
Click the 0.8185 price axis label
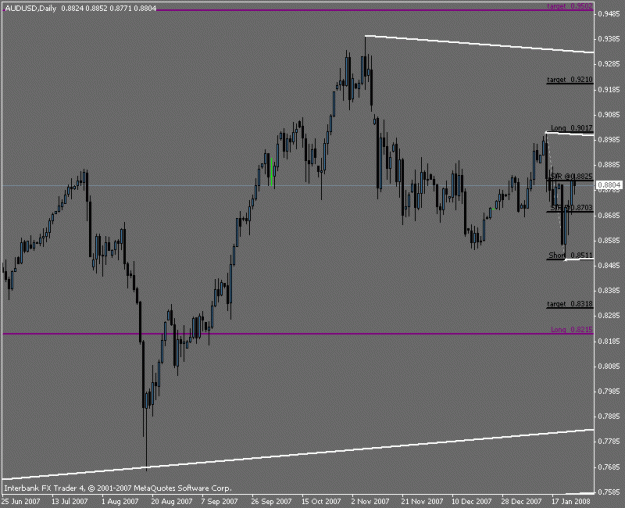(x=609, y=341)
